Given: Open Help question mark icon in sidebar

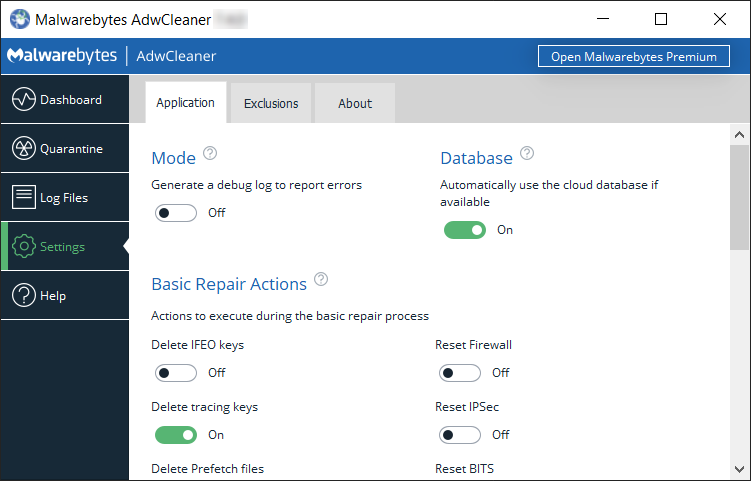Looking at the screenshot, I should tap(24, 296).
